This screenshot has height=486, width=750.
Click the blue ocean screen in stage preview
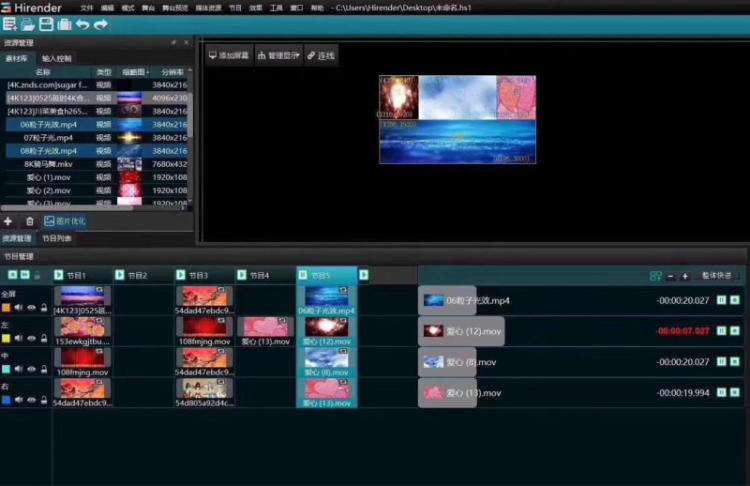coord(457,142)
